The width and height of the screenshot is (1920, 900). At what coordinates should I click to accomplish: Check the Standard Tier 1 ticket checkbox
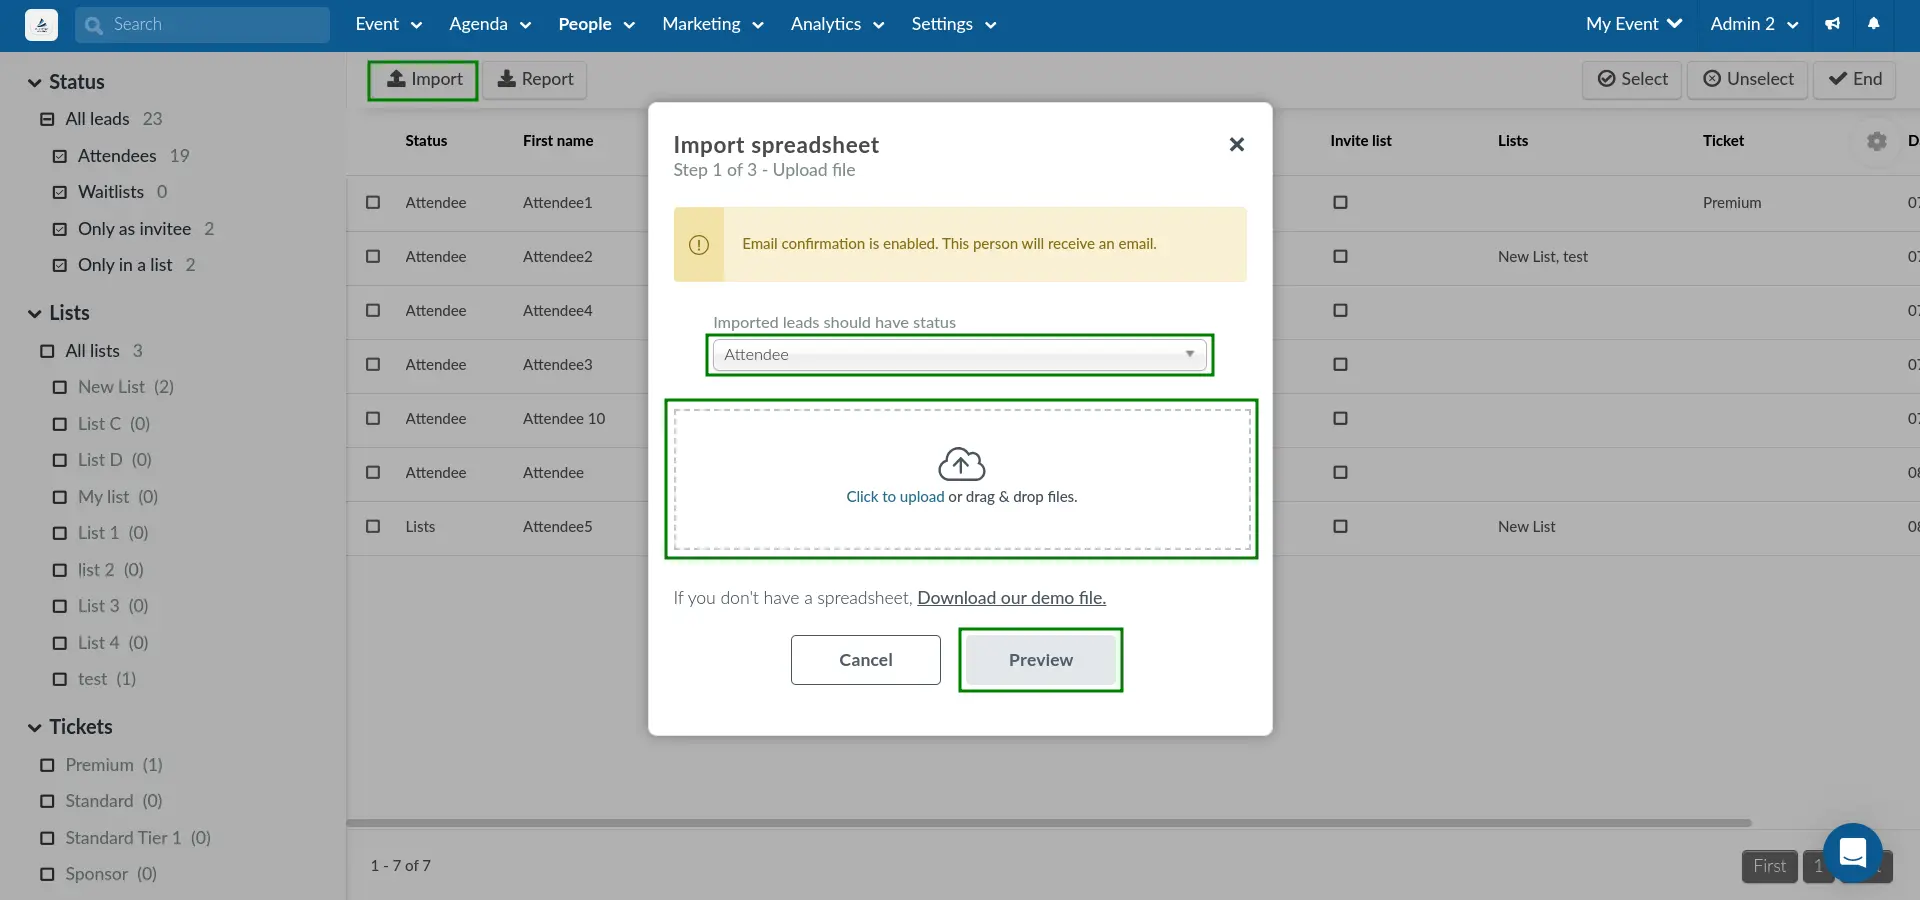click(47, 838)
